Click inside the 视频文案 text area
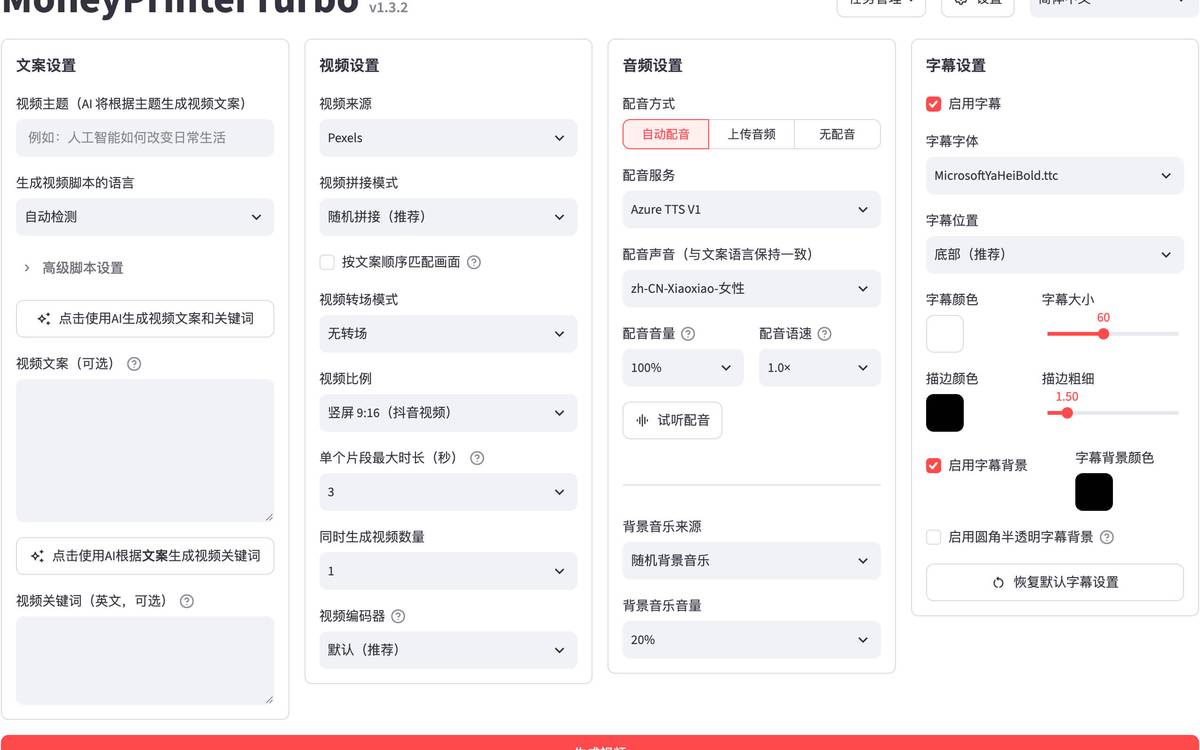 click(145, 450)
